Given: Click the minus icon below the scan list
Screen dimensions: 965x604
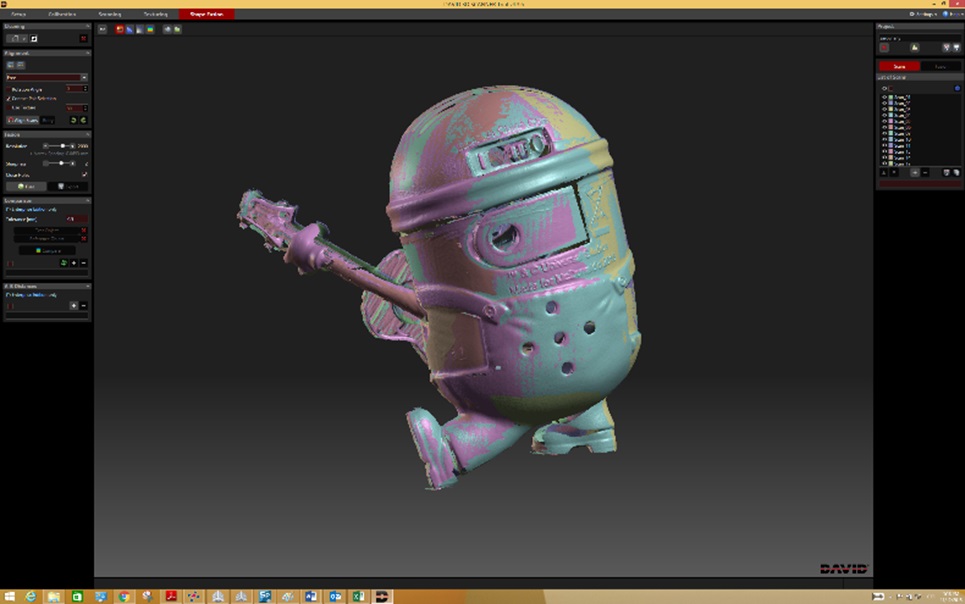Looking at the screenshot, I should (x=925, y=173).
